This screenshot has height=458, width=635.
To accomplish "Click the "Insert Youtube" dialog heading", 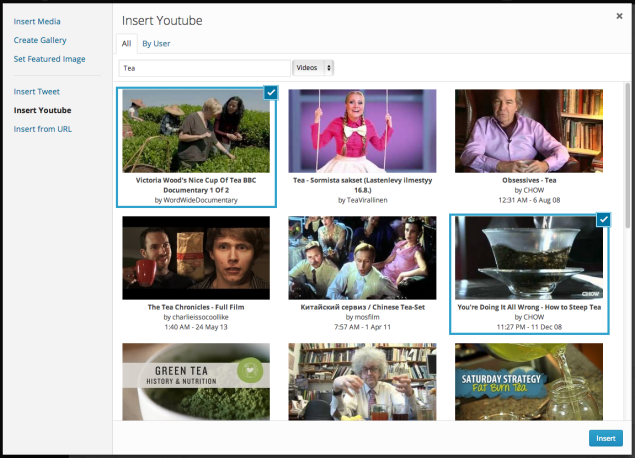I will coord(162,20).
